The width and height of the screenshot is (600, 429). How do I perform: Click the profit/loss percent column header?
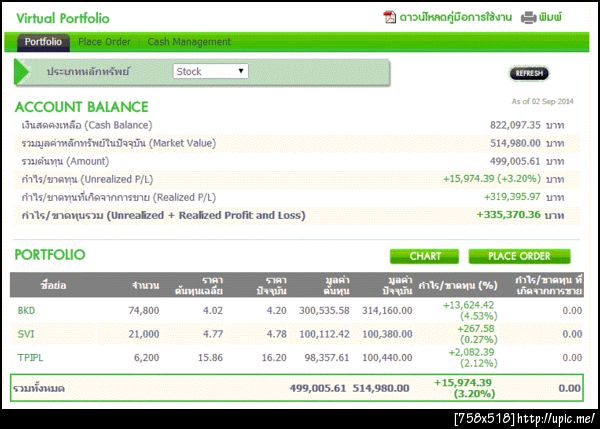pyautogui.click(x=458, y=285)
